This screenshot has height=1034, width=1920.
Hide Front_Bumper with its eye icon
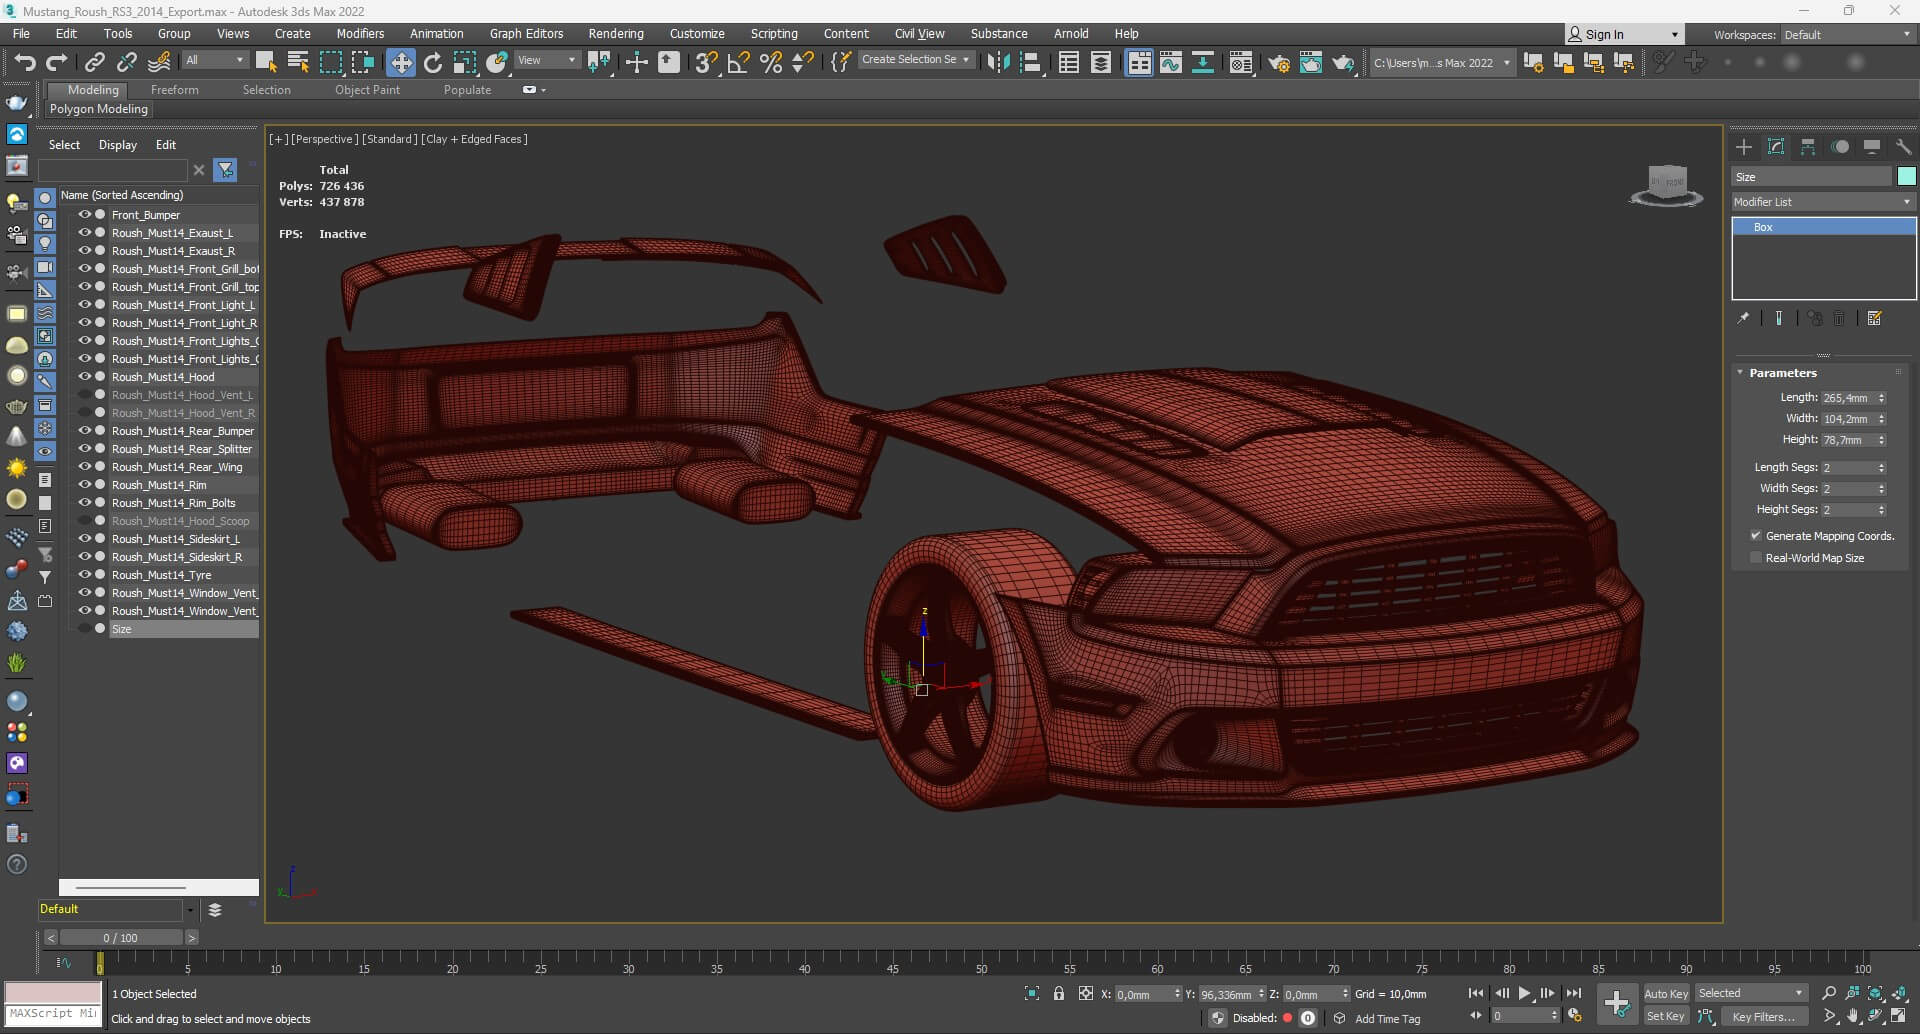tap(85, 214)
